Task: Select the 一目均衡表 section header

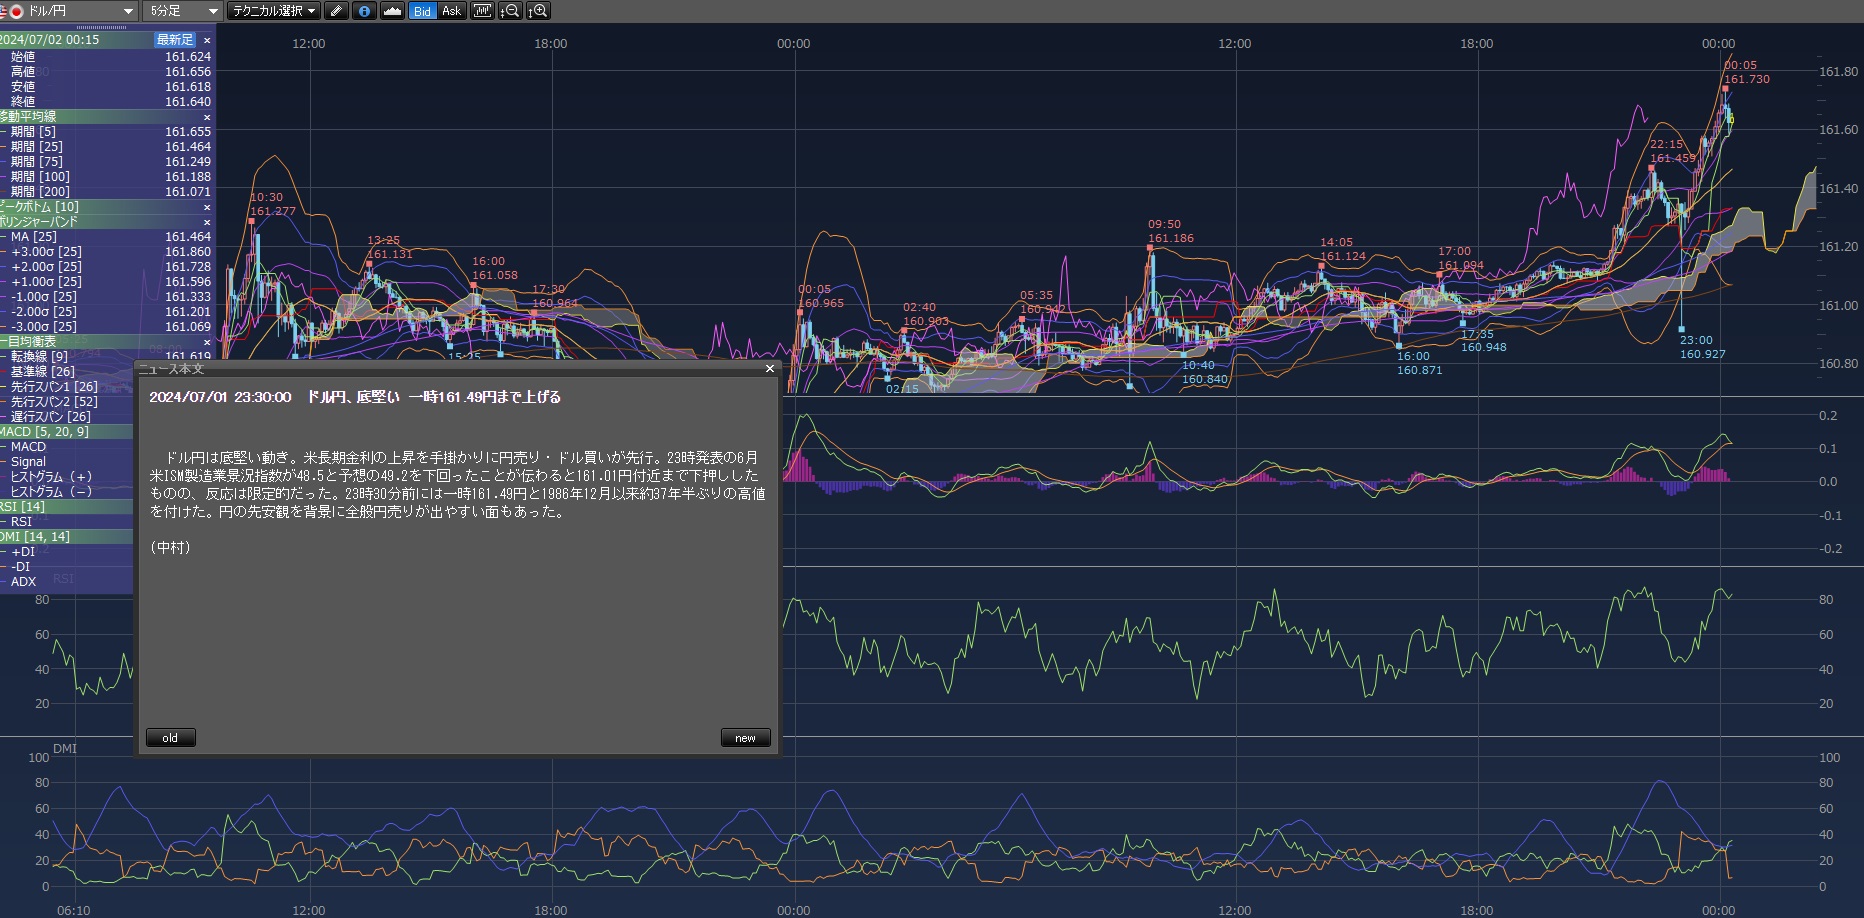Action: tap(30, 342)
